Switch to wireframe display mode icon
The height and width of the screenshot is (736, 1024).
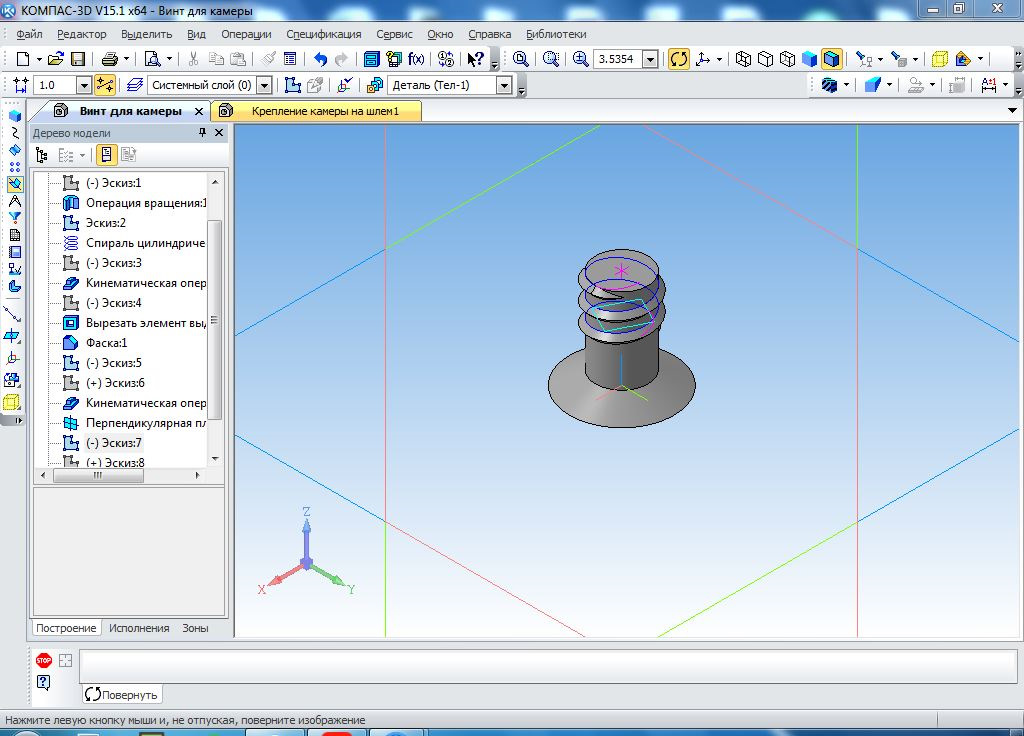(743, 59)
